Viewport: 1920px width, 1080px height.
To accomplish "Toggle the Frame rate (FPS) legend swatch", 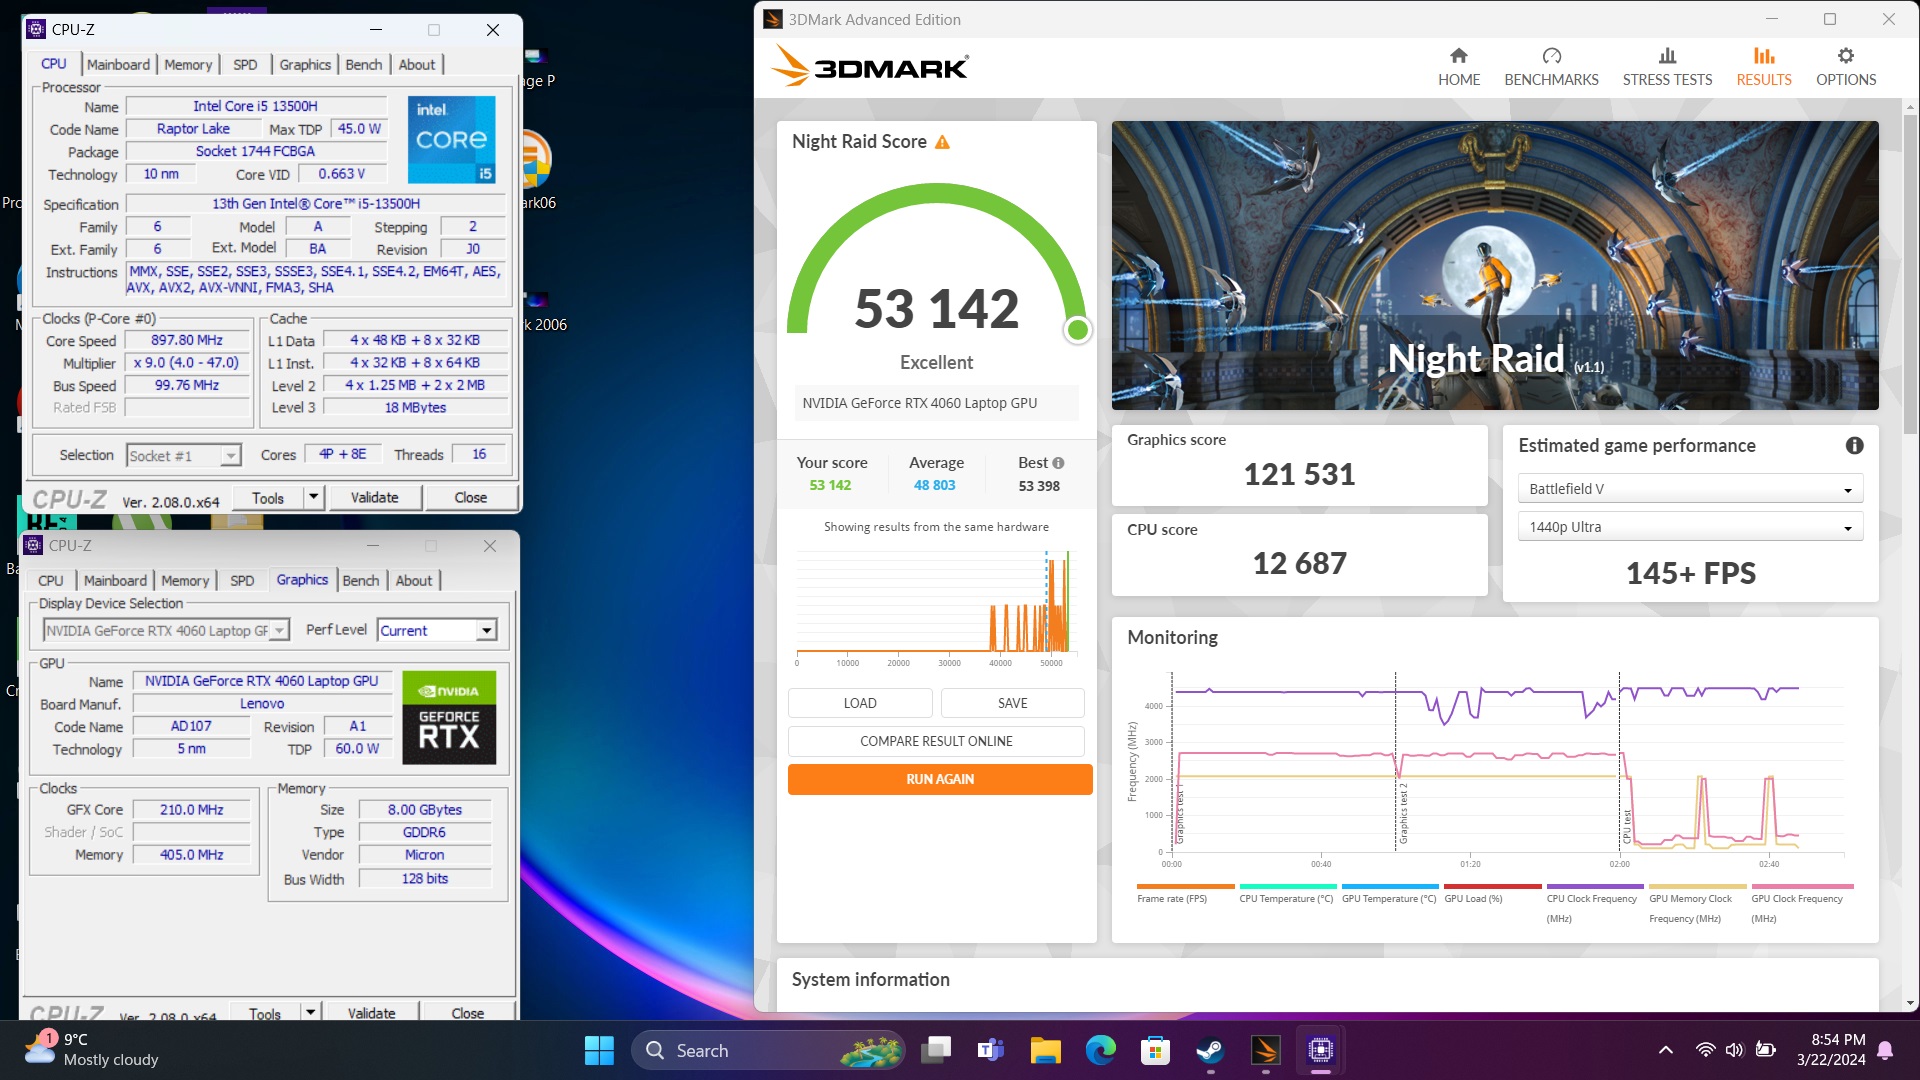I will tap(1185, 887).
